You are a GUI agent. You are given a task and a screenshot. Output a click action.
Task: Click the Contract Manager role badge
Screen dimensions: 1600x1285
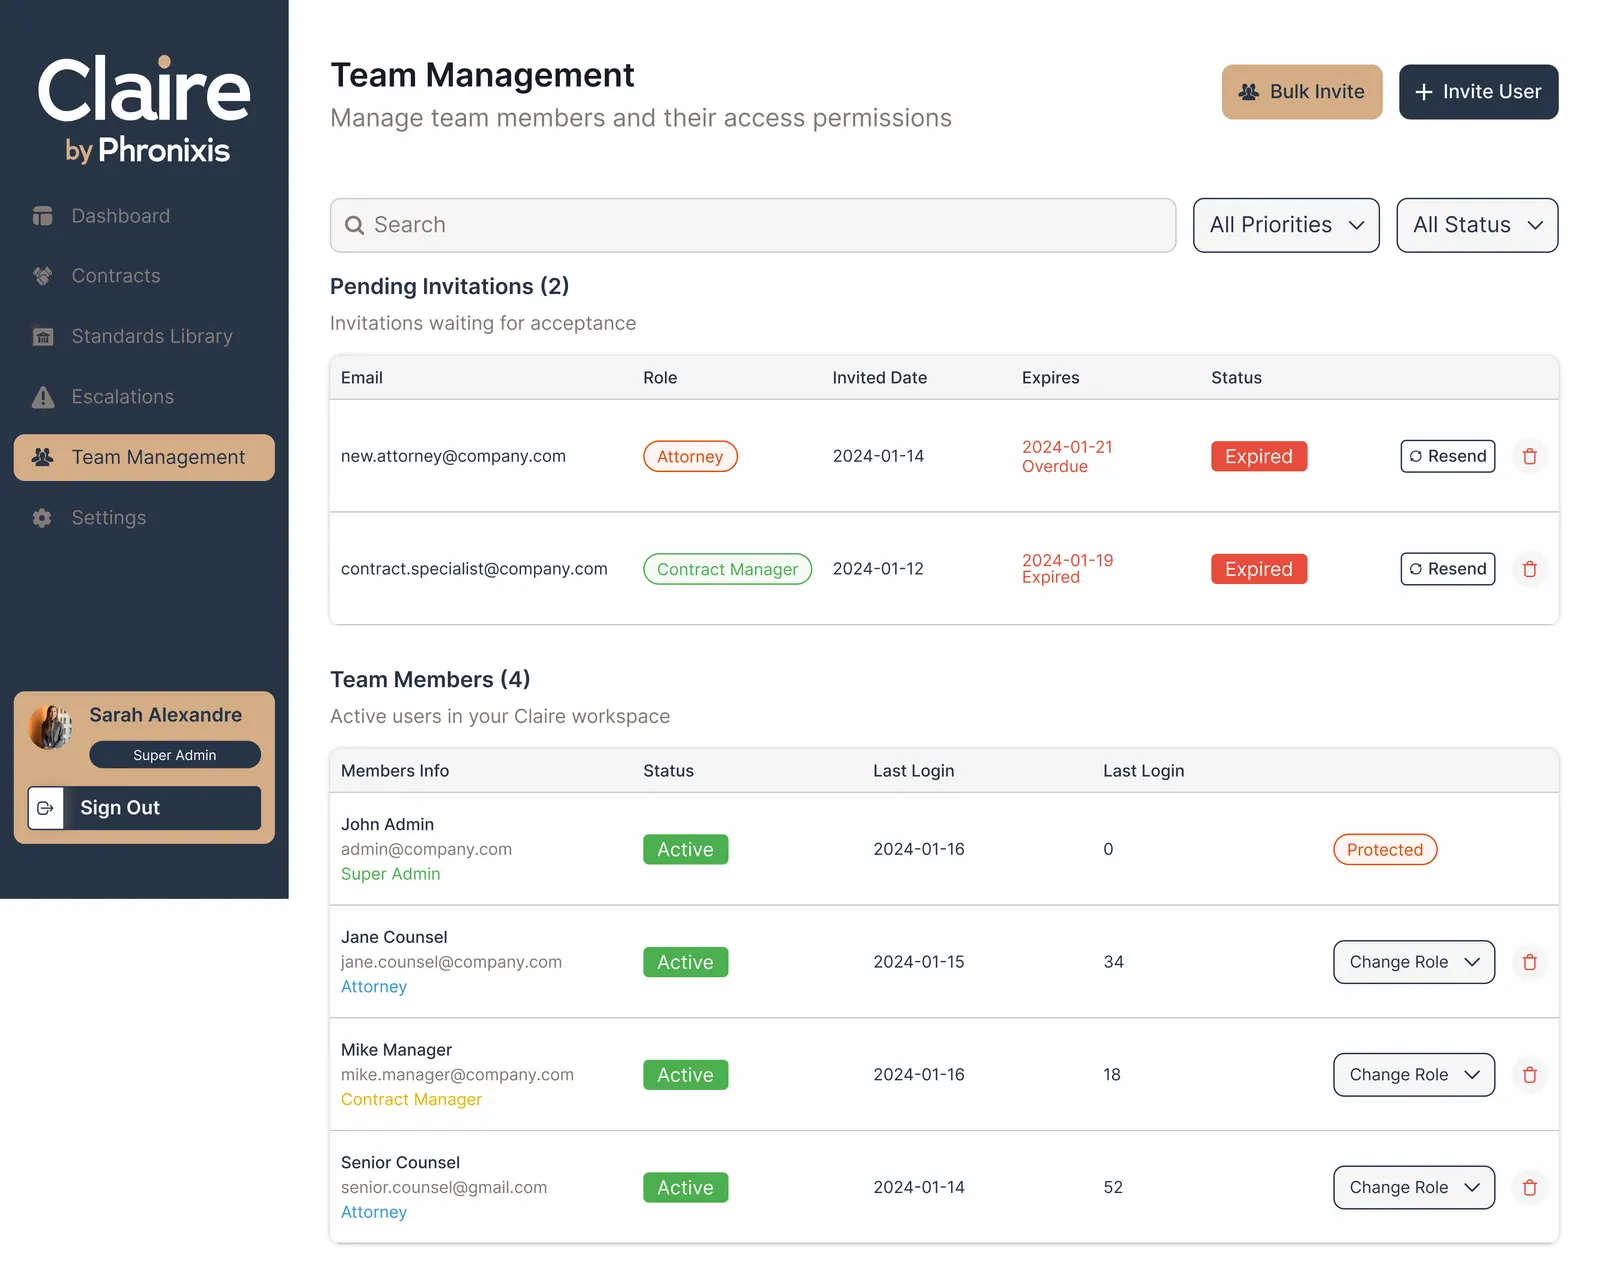coord(727,569)
